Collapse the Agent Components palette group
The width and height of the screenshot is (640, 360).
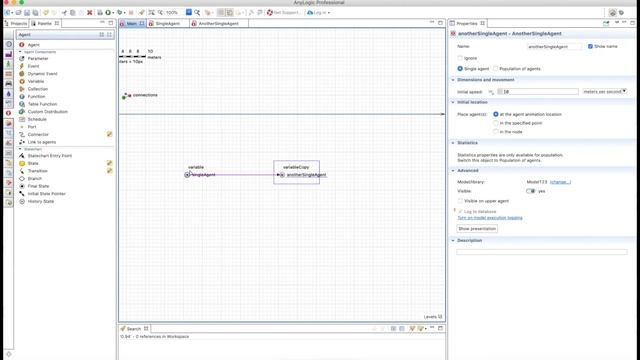coord(20,52)
